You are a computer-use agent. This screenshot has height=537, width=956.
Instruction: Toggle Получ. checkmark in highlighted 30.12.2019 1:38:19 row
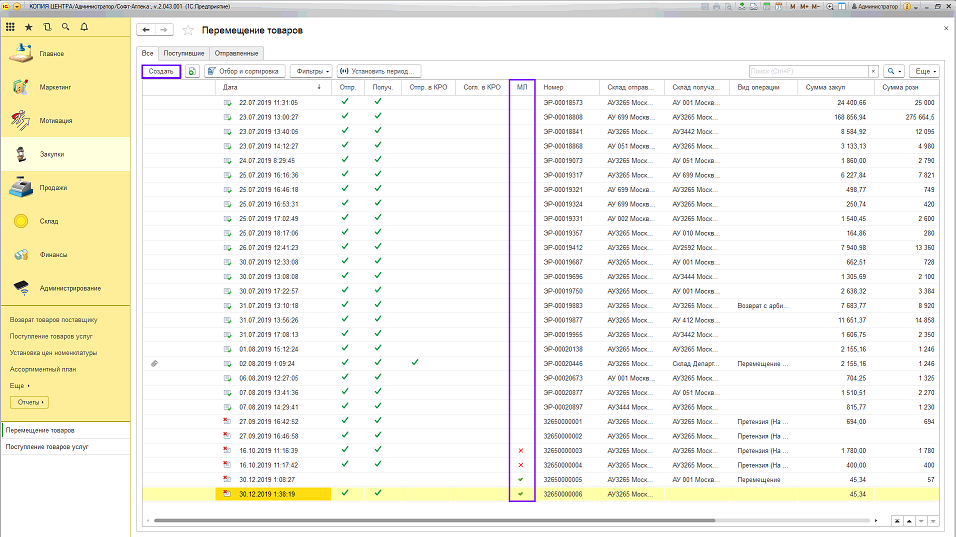click(x=378, y=493)
